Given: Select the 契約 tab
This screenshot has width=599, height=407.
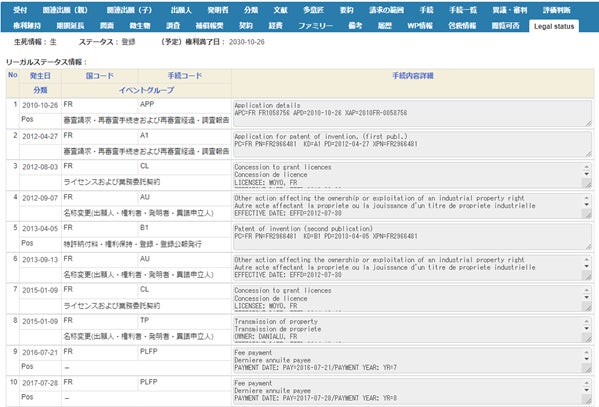Looking at the screenshot, I should point(246,26).
